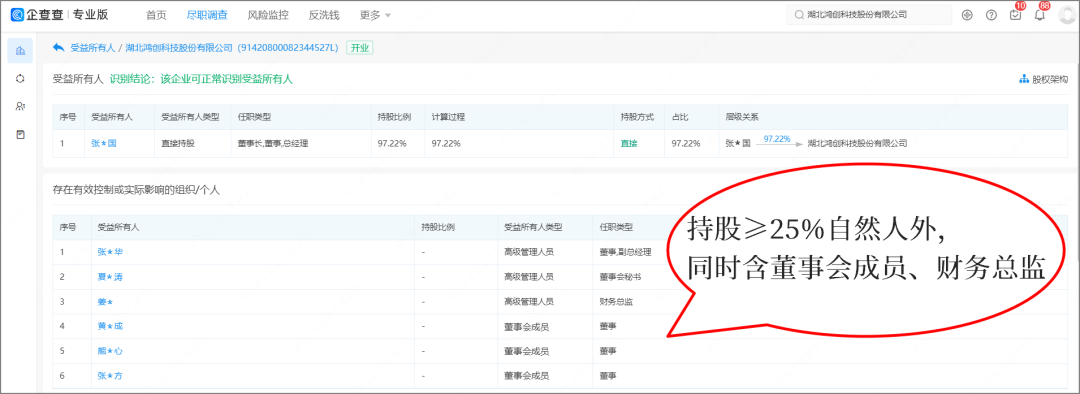Open the help question mark icon
Screen dimensions: 1080x394
point(991,14)
